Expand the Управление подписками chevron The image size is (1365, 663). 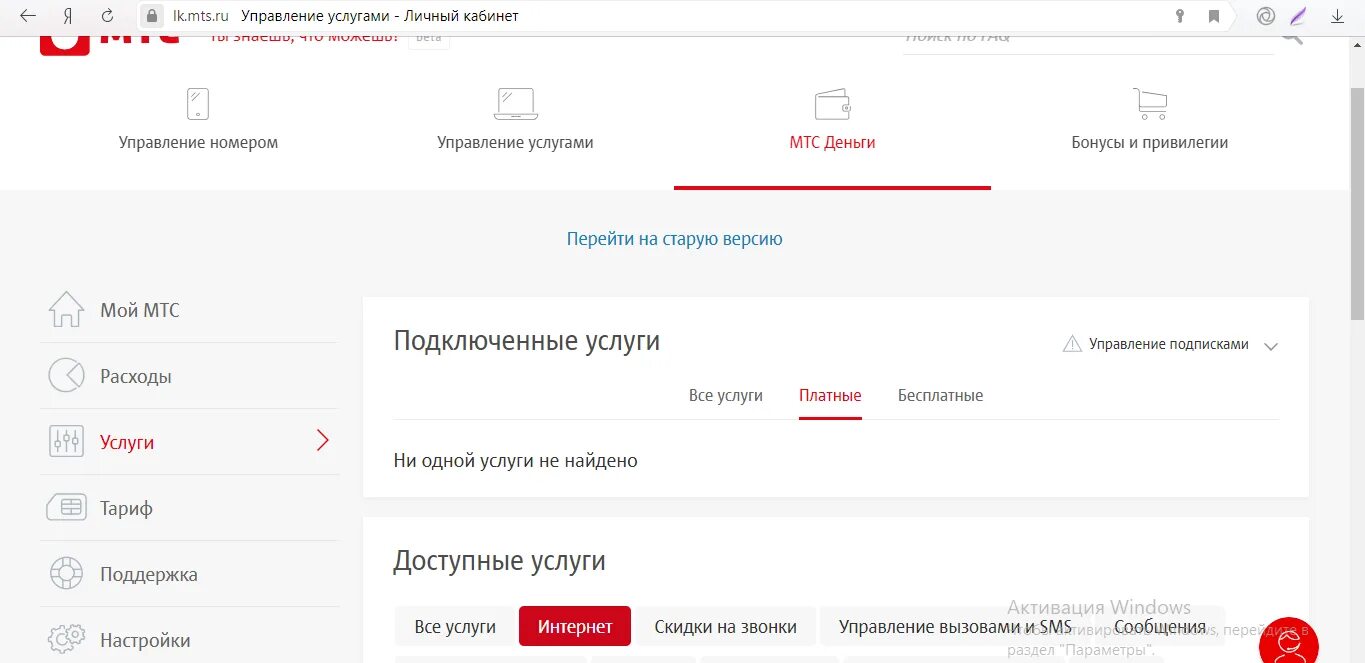tap(1271, 346)
